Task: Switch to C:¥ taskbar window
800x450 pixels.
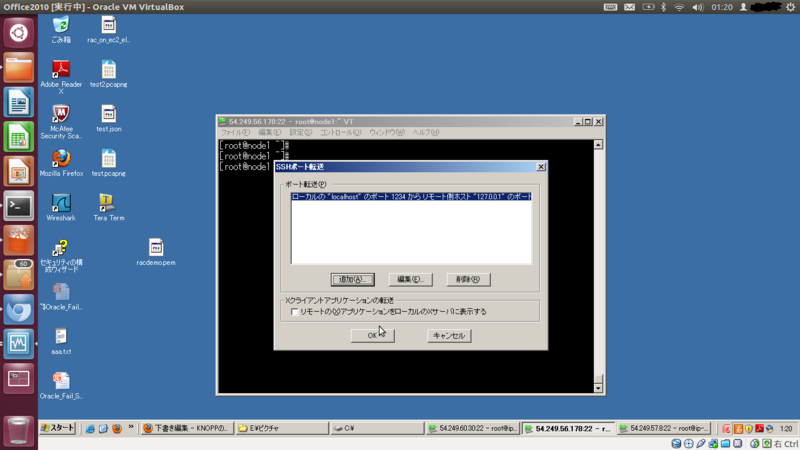Action: tap(377, 429)
